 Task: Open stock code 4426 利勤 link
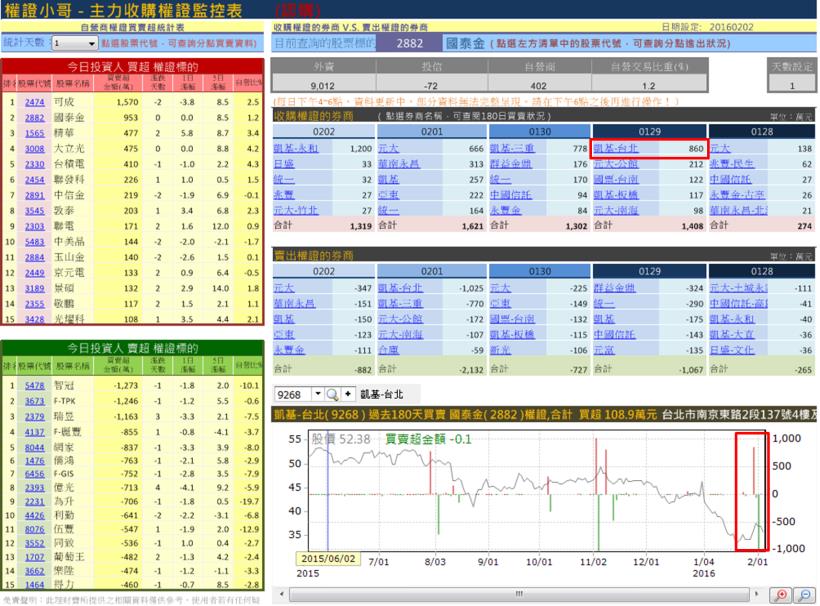pos(35,516)
